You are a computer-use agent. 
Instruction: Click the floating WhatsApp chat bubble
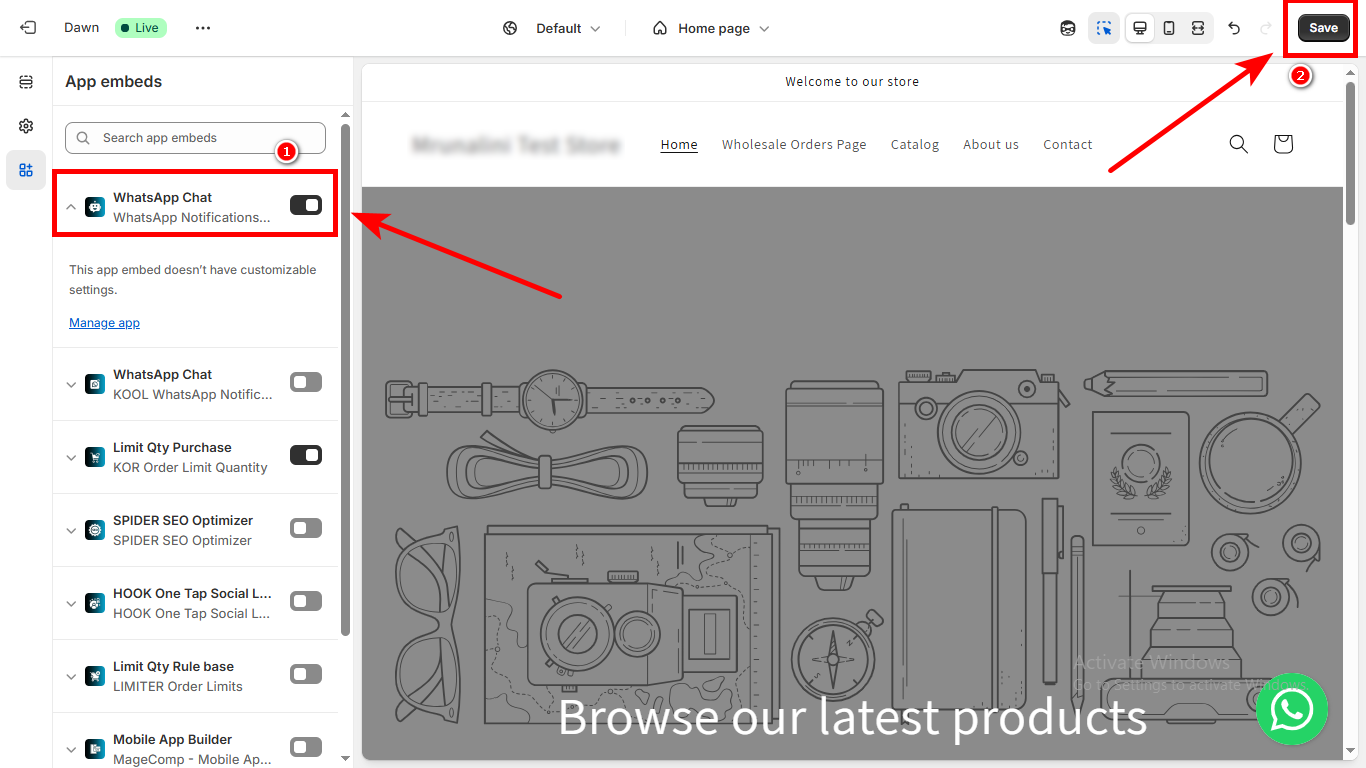click(x=1291, y=709)
